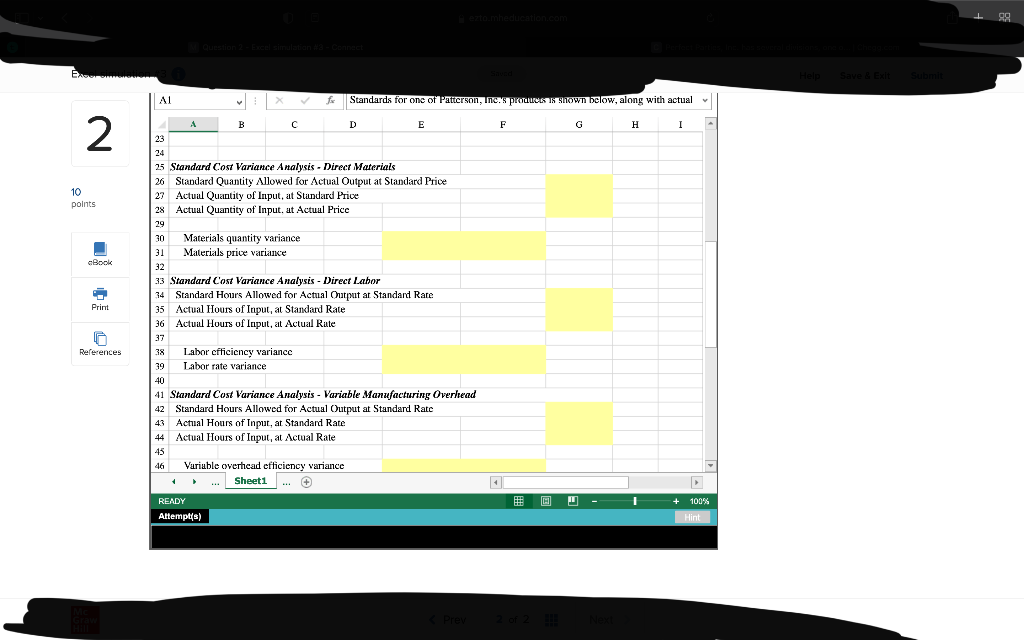Expand the formula bar dropdown arrow
This screenshot has height=640, width=1024.
705,100
